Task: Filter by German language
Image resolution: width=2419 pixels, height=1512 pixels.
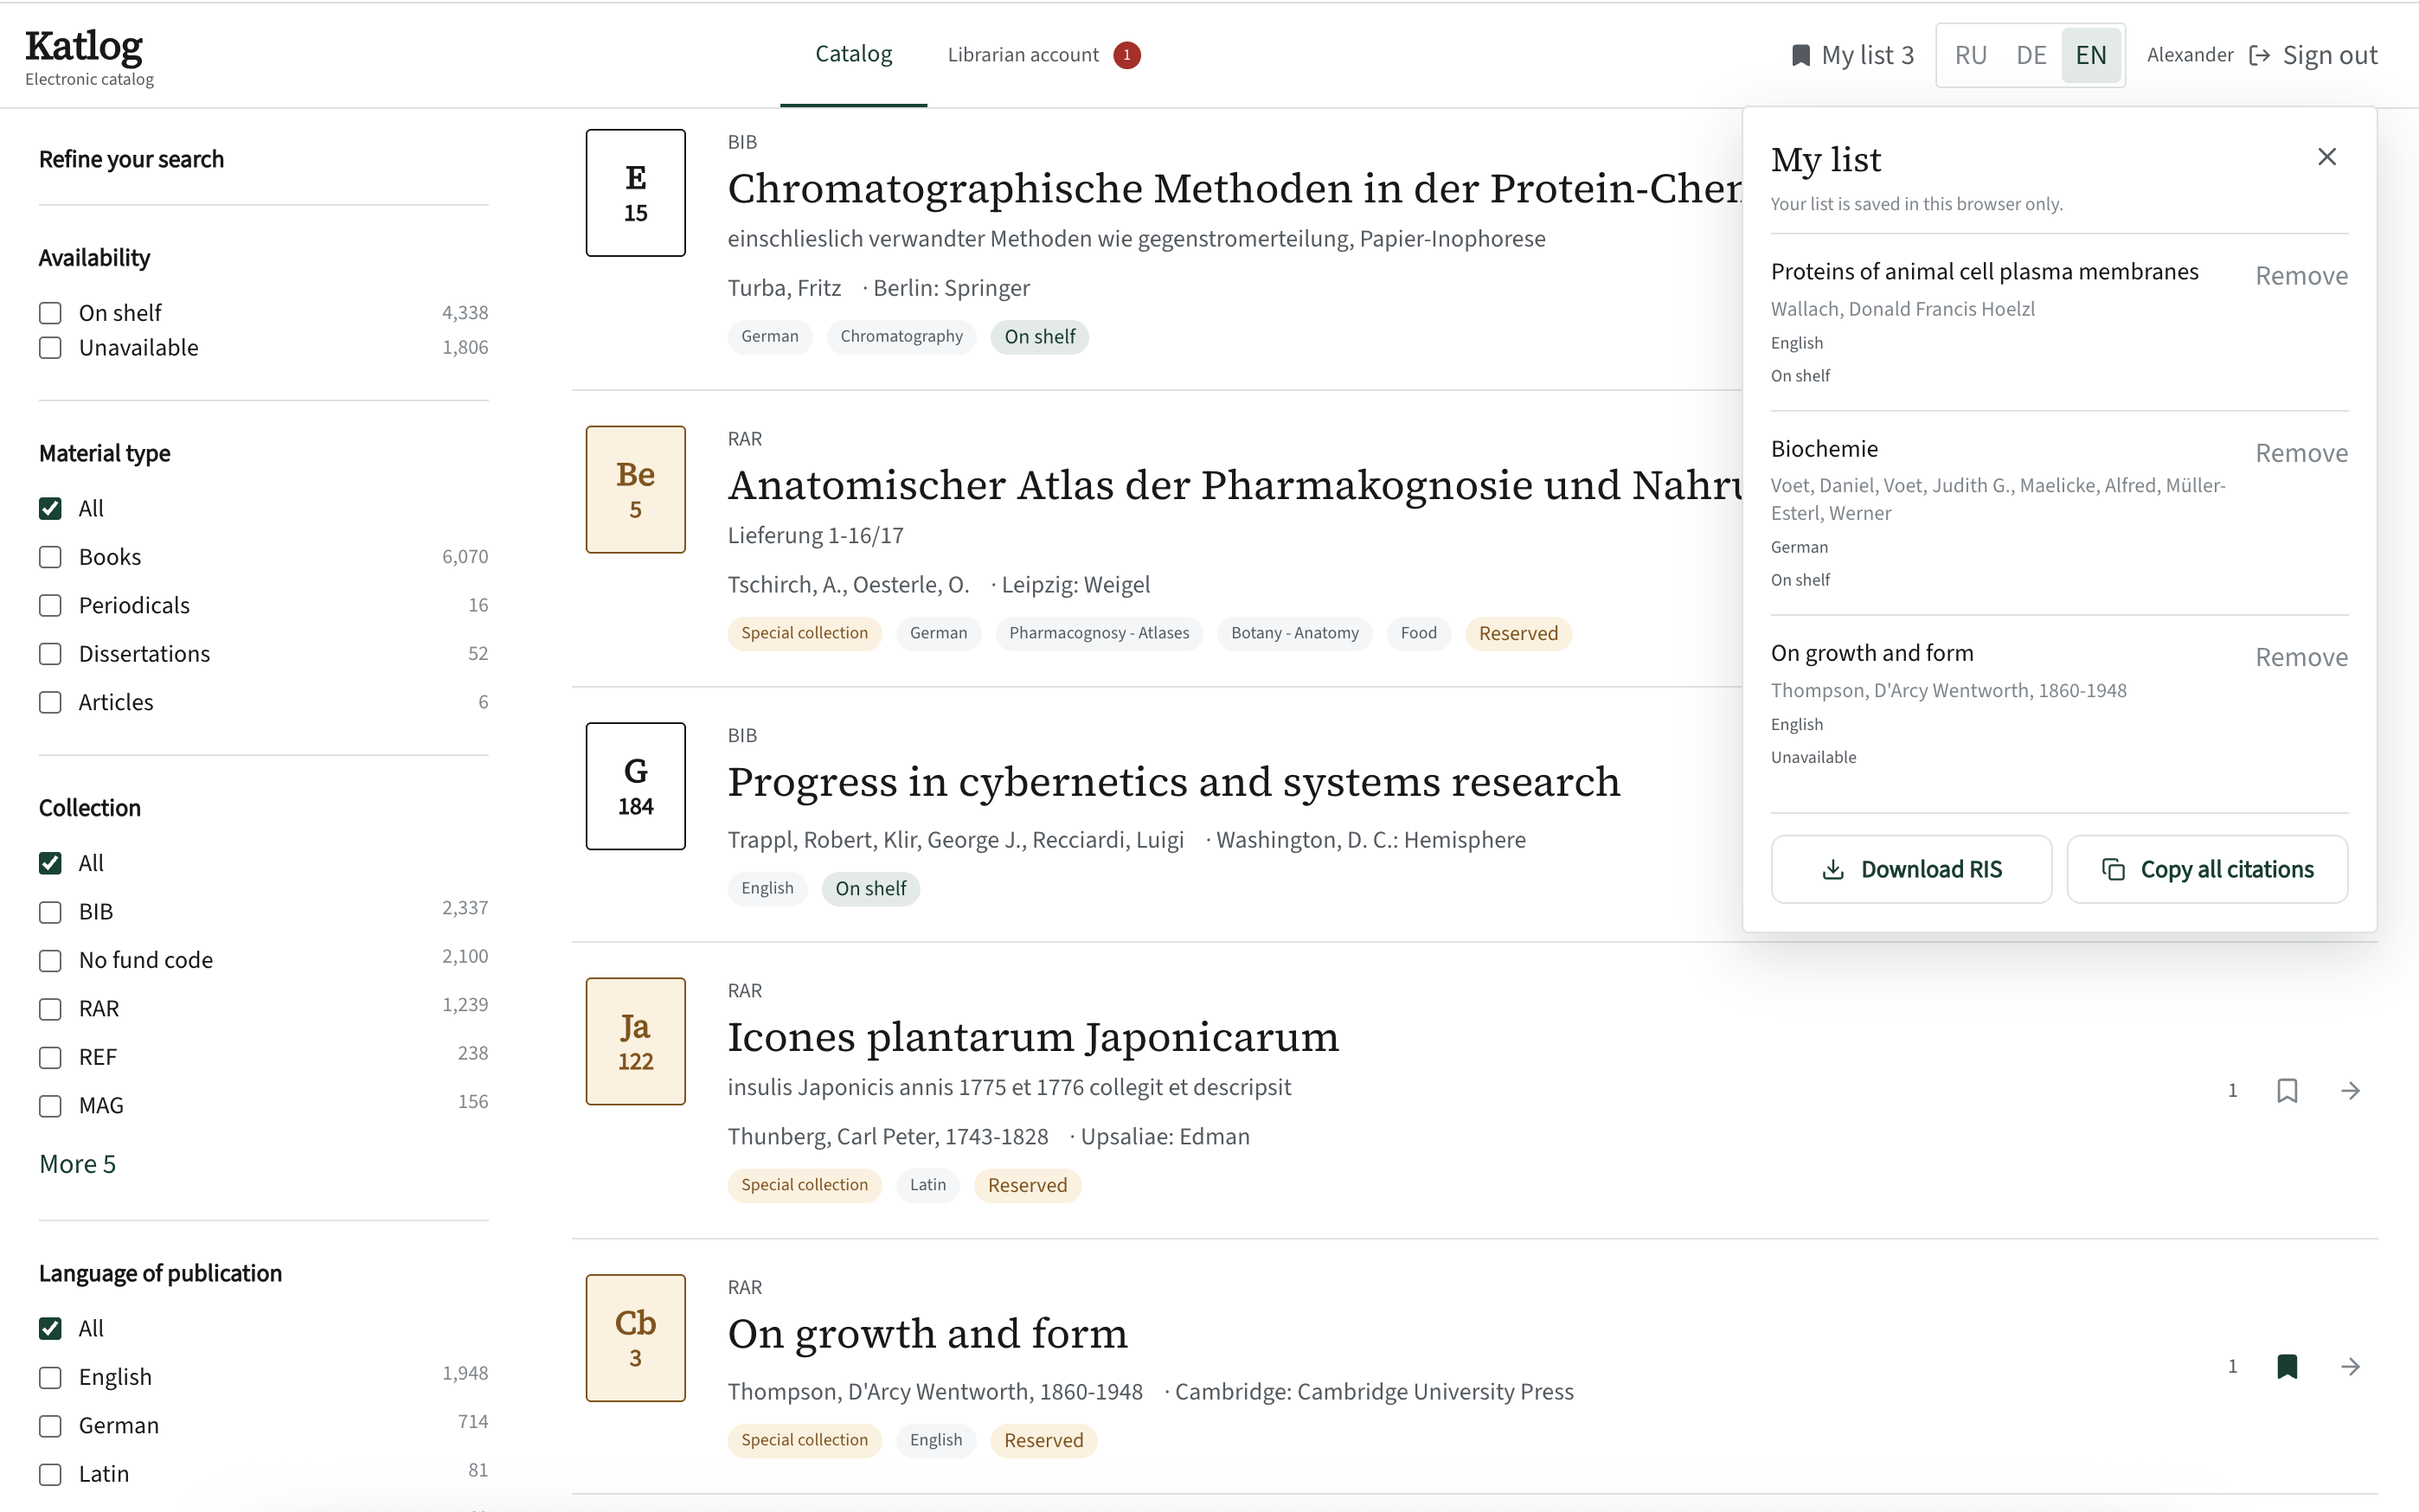Action: pos(50,1425)
